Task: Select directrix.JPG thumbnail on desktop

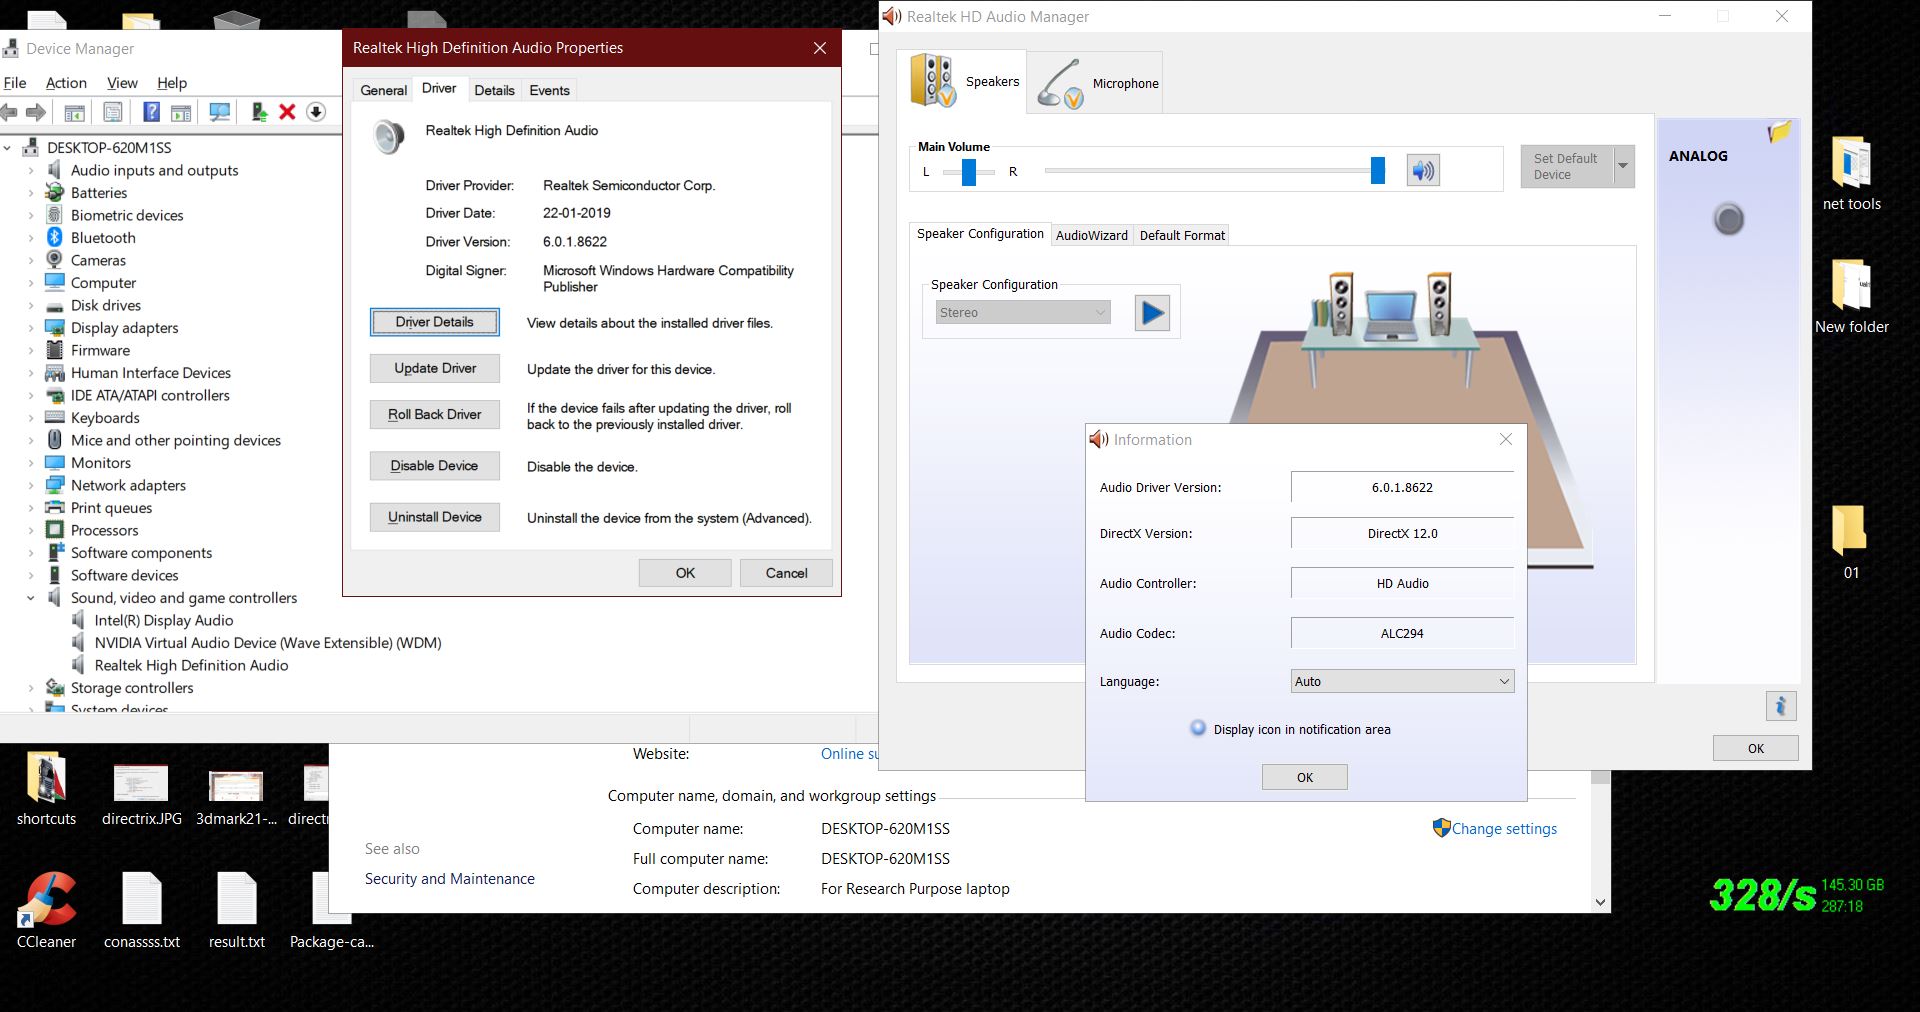Action: (142, 794)
